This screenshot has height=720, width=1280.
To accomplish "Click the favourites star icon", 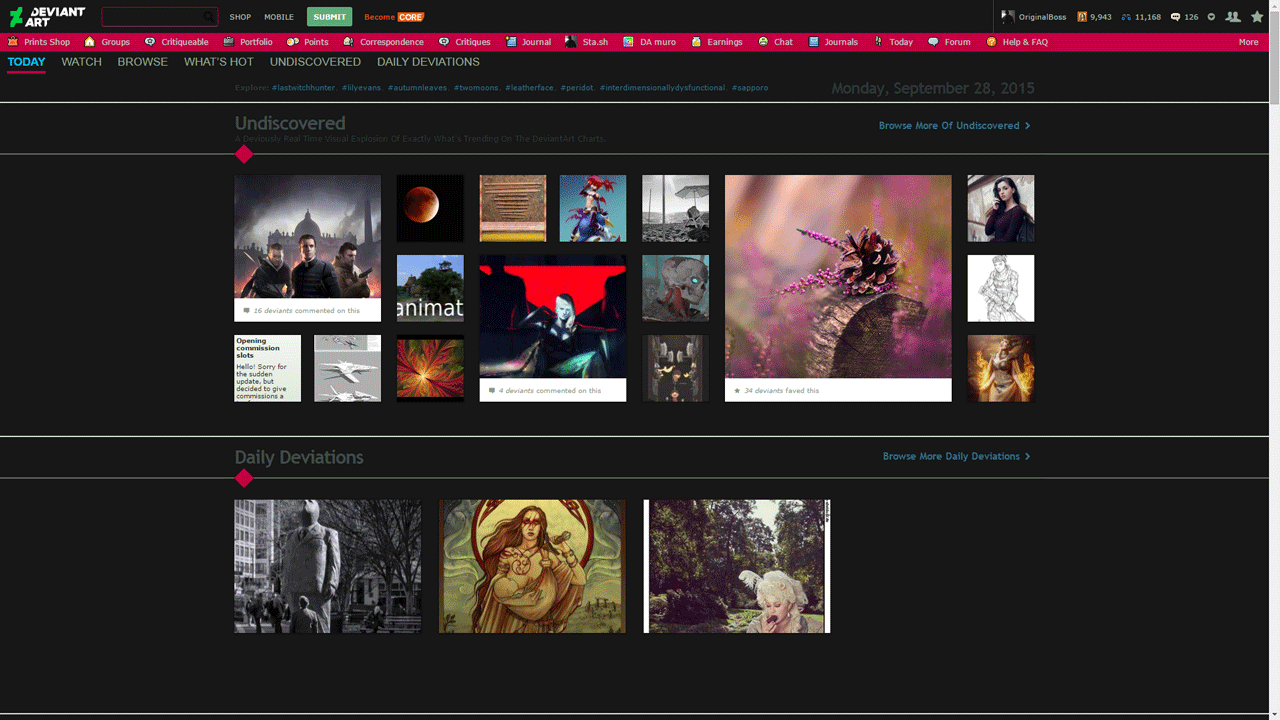I will (x=1257, y=17).
